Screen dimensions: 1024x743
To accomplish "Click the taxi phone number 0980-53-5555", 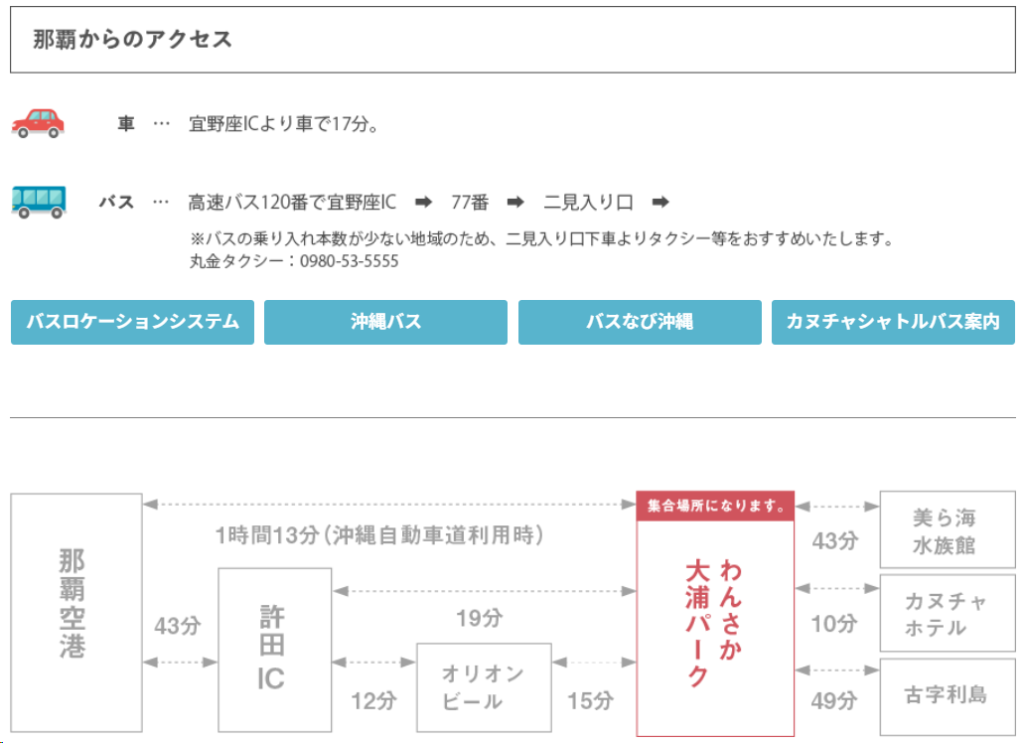I will [x=349, y=261].
